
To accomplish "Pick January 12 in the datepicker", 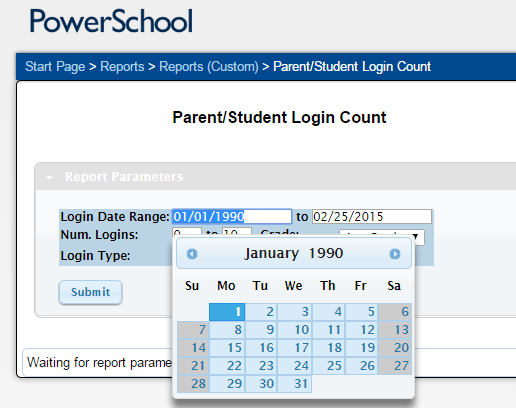I will pos(362,330).
